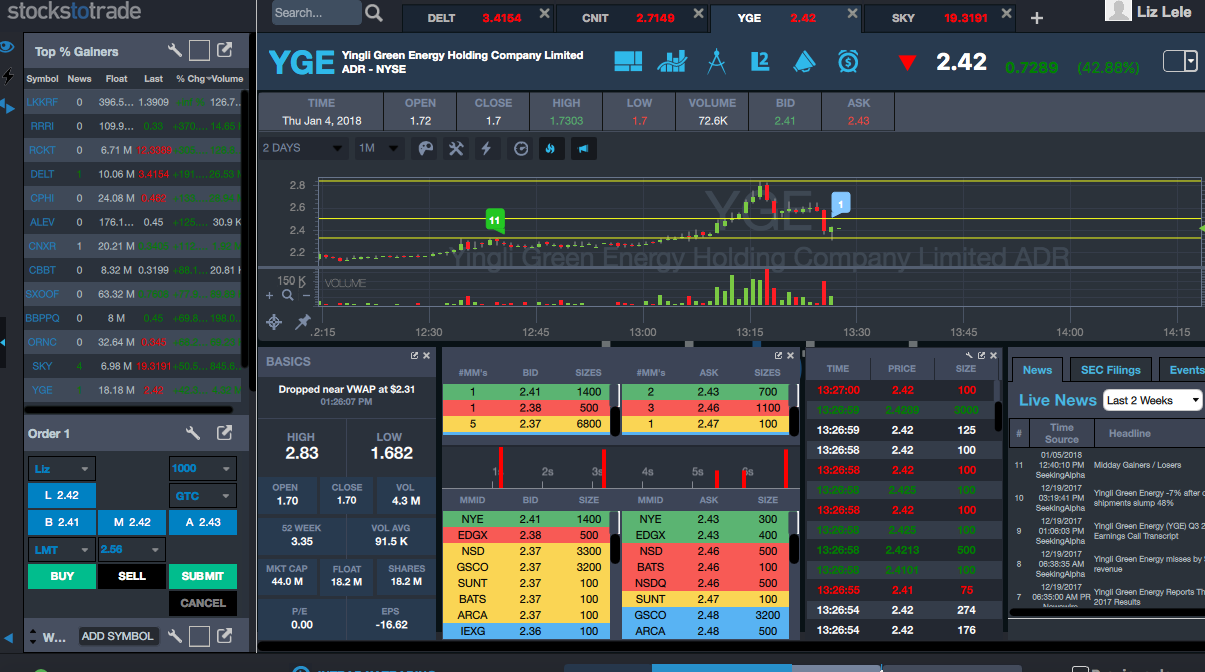
Task: Zoom out chart with minus icon
Action: click(x=305, y=296)
